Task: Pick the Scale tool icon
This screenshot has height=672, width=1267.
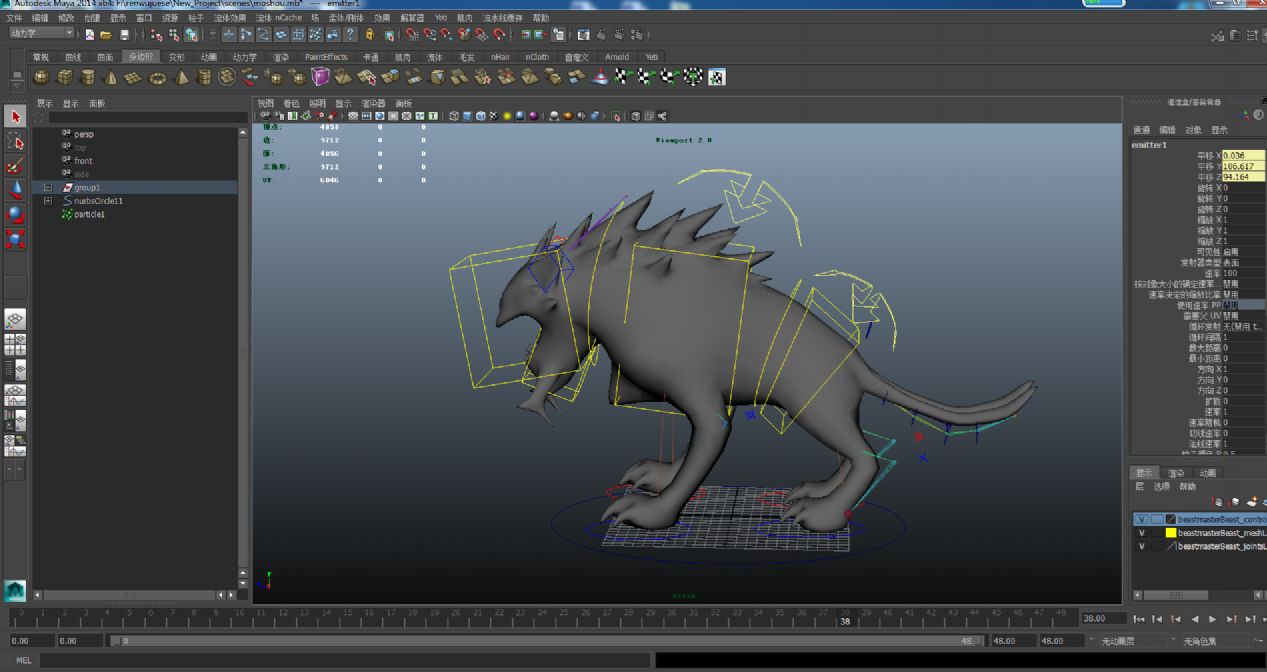Action: point(15,238)
